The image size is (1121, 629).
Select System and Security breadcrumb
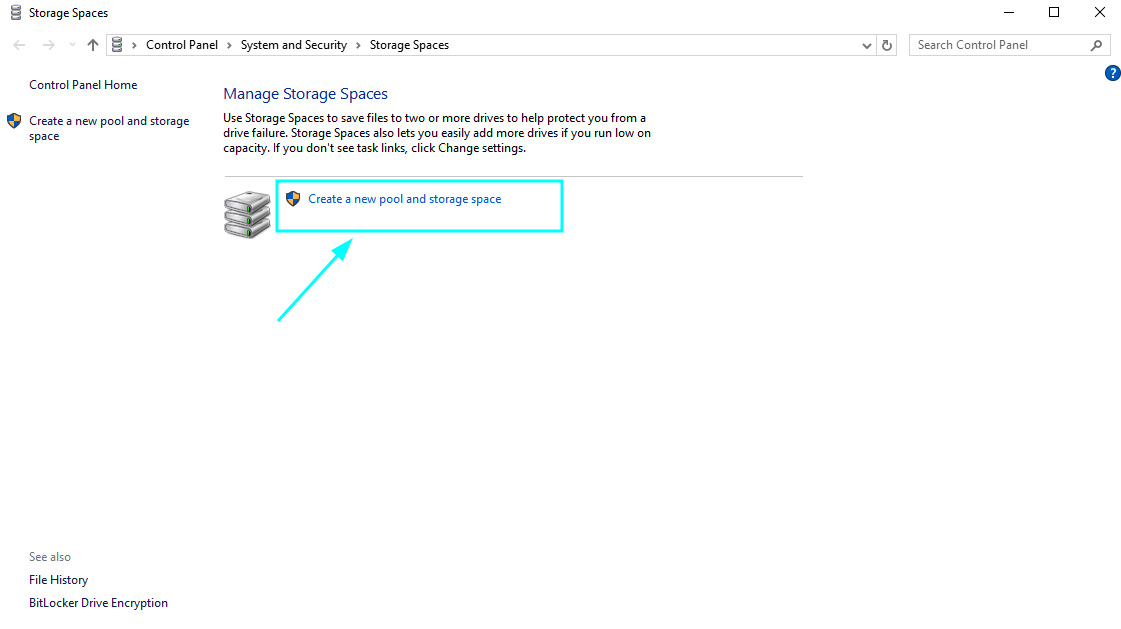pos(293,45)
